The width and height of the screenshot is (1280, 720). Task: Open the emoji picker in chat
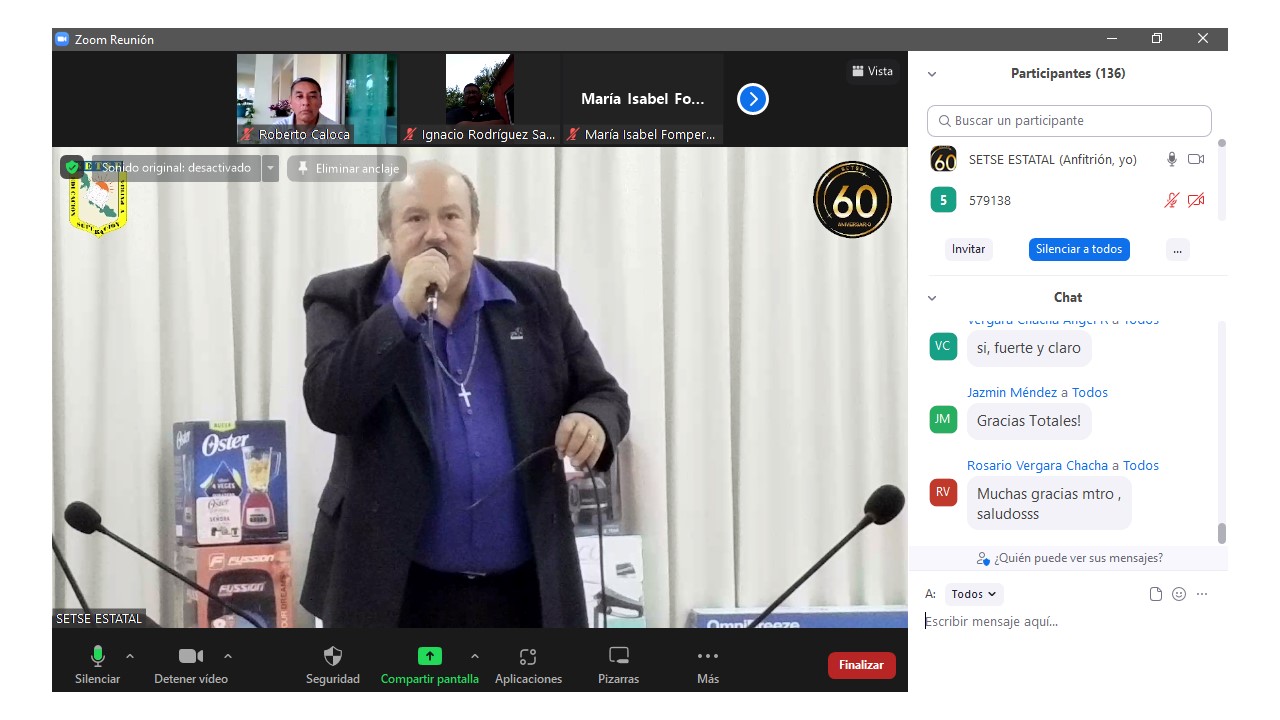[x=1179, y=594]
